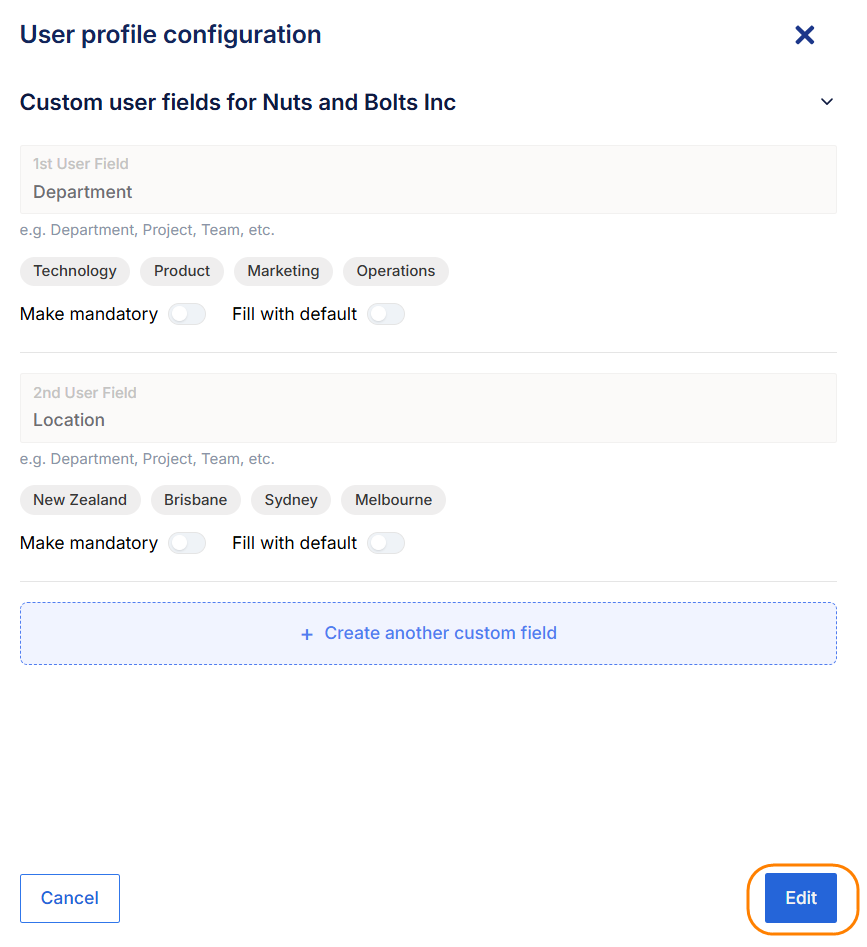Click the Cancel button
The width and height of the screenshot is (867, 947).
click(70, 898)
